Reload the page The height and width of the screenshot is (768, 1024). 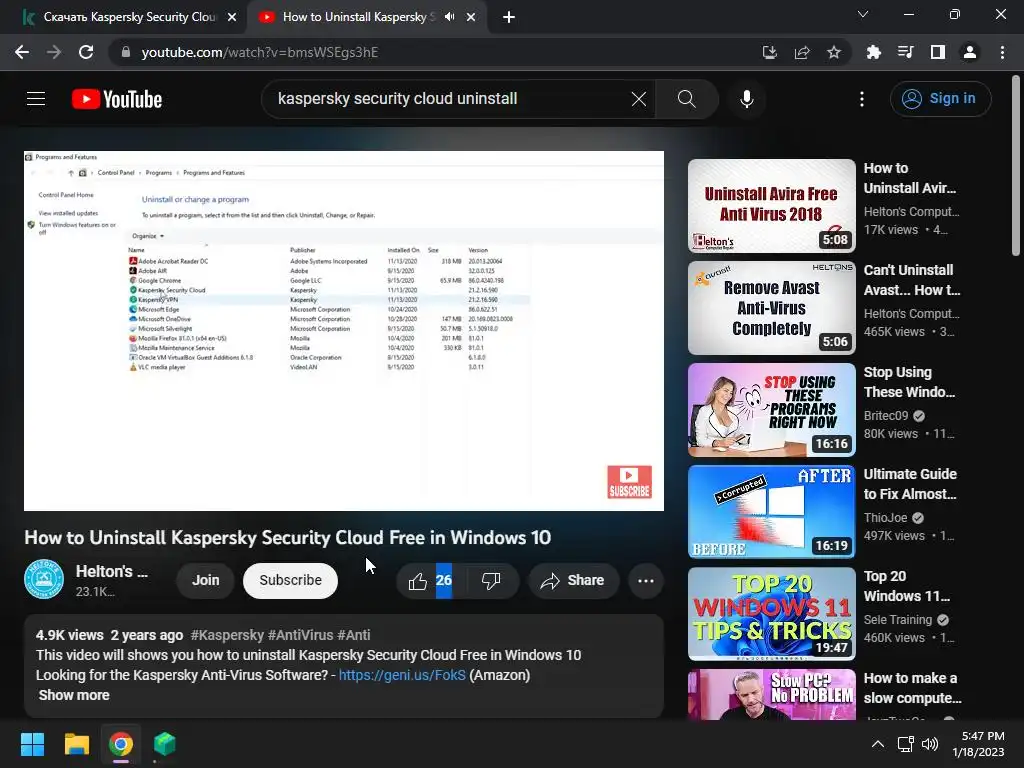coord(86,52)
